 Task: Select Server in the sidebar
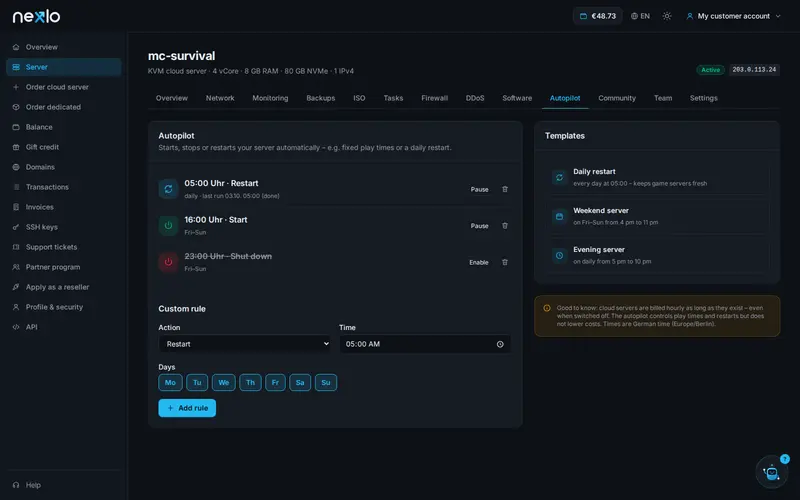tap(64, 67)
